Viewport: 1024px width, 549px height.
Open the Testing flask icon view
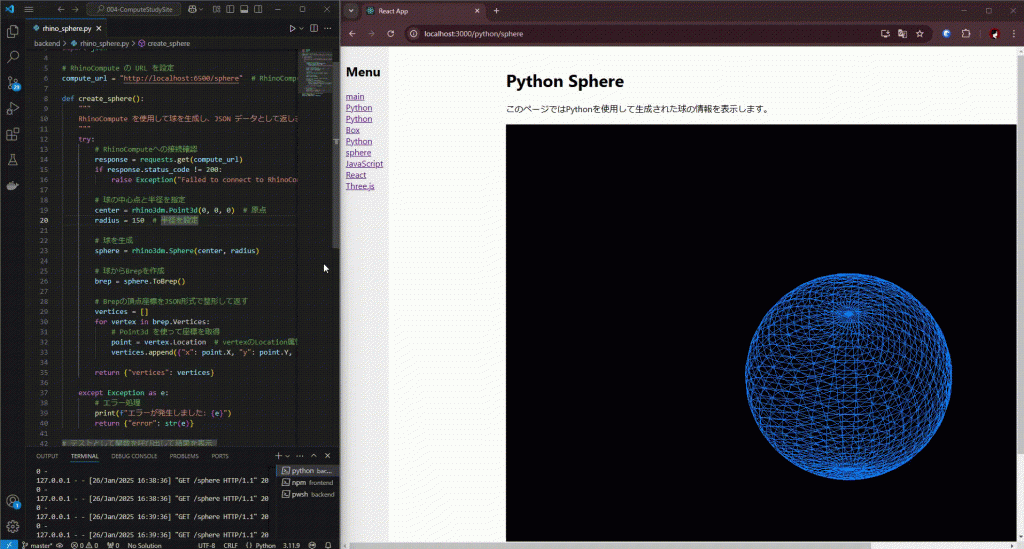(x=13, y=160)
